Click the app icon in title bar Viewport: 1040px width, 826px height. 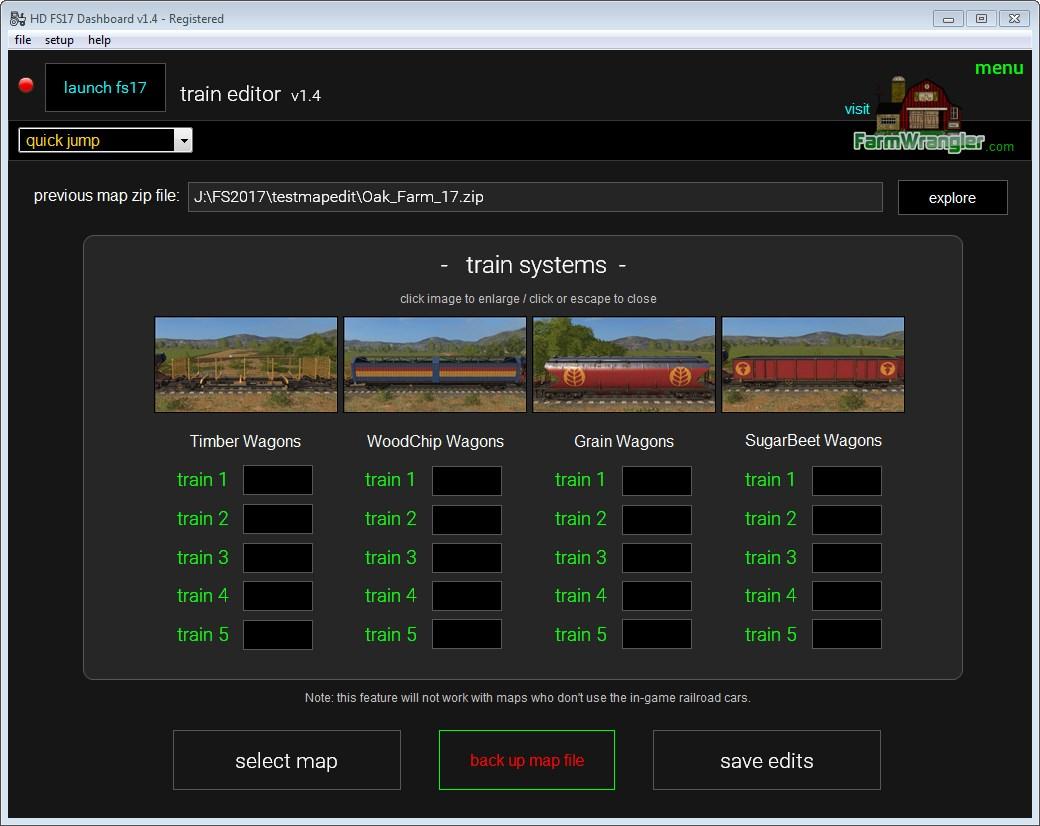point(17,18)
